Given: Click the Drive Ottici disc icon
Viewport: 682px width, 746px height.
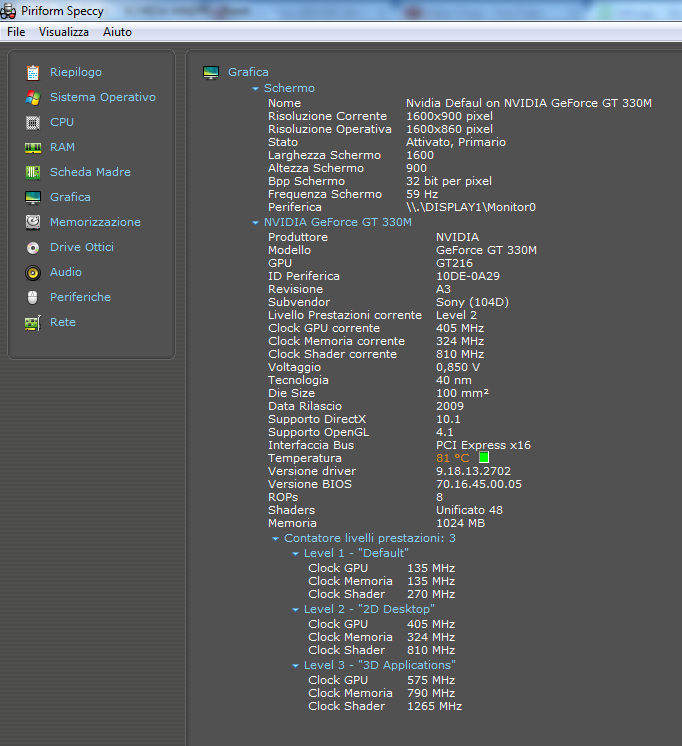Looking at the screenshot, I should coord(33,247).
